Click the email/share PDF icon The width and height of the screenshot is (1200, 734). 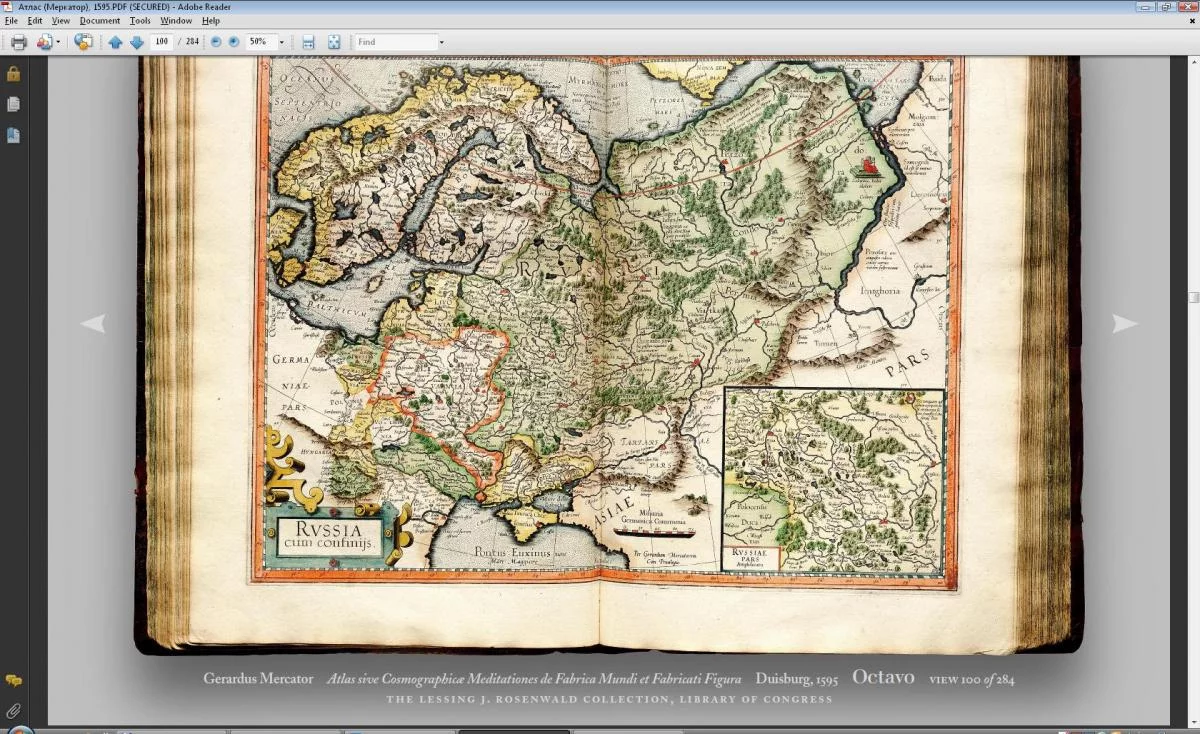(44, 42)
